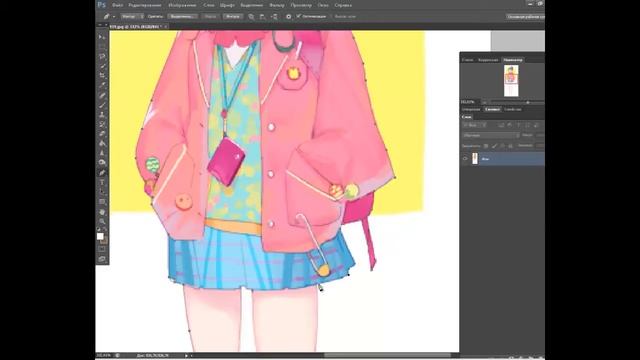Switch to the Коррекция tab
The width and height of the screenshot is (640, 360).
pyautogui.click(x=488, y=60)
